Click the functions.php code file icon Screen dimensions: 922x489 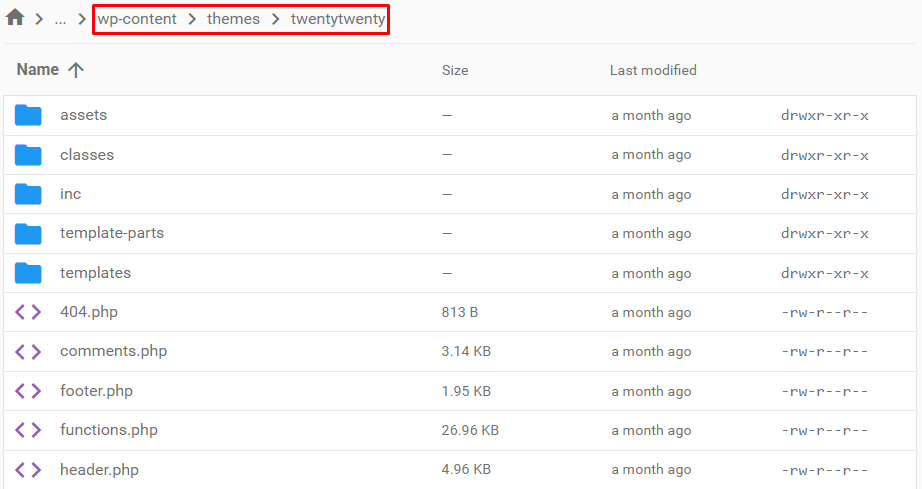point(28,430)
